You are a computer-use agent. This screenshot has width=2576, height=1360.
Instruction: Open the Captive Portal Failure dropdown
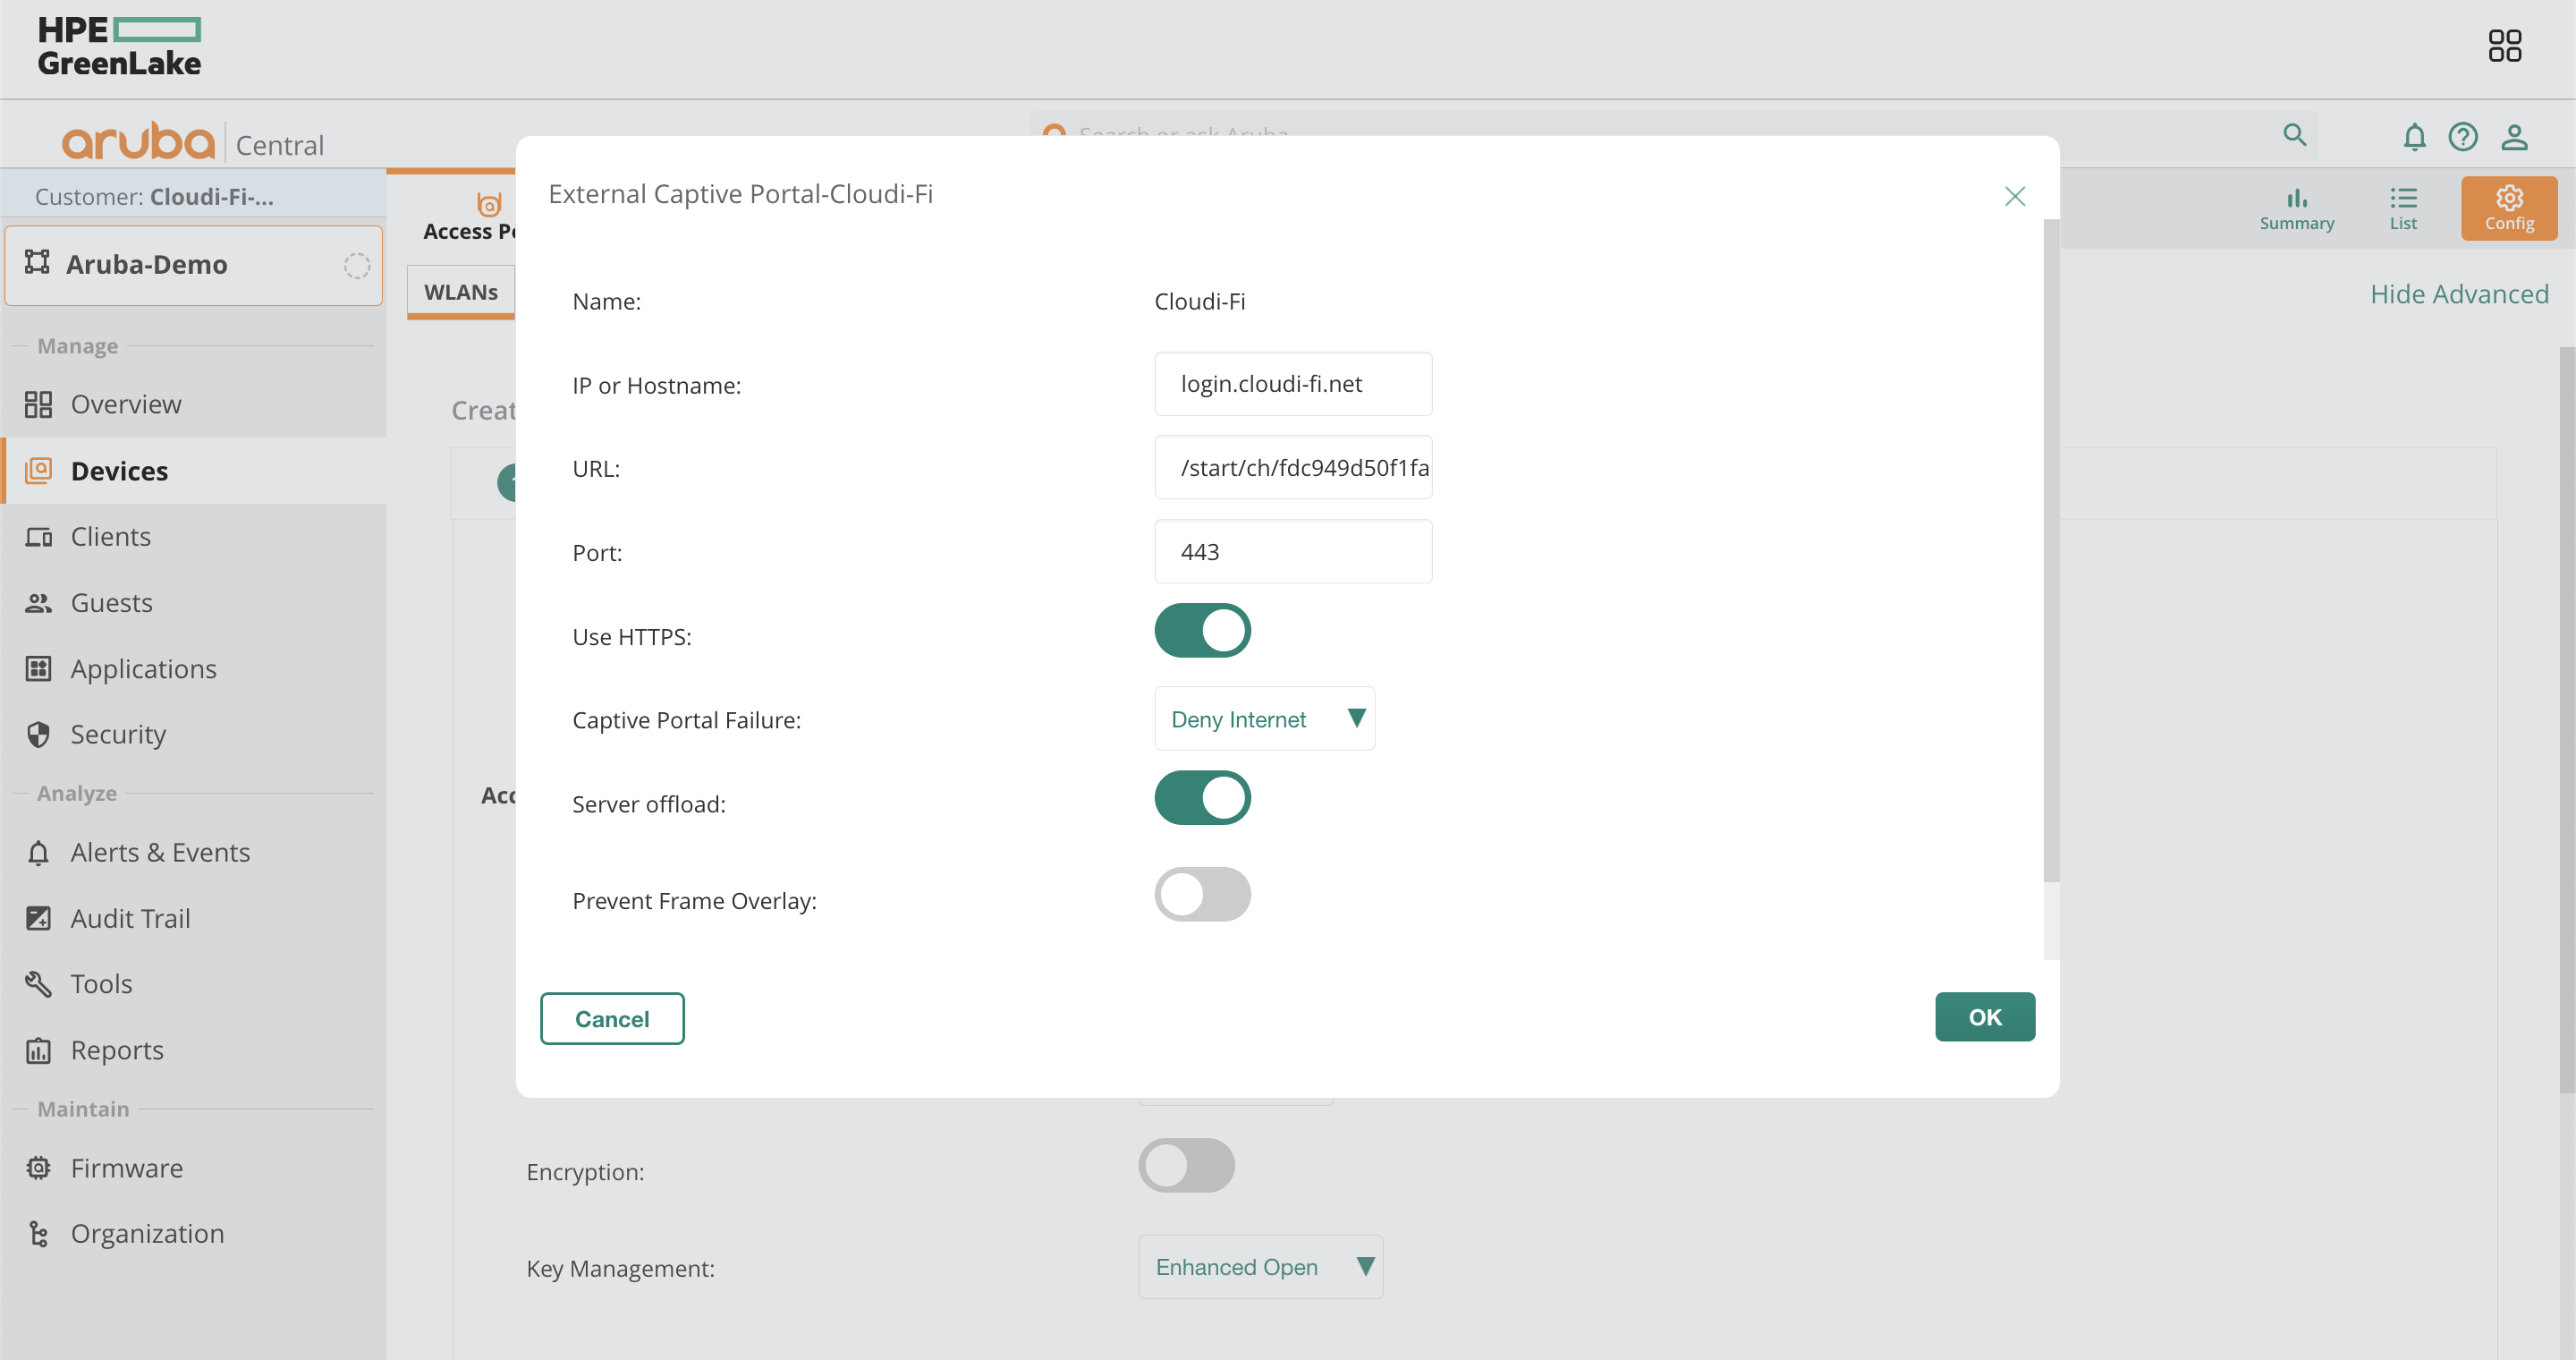[x=1264, y=718]
